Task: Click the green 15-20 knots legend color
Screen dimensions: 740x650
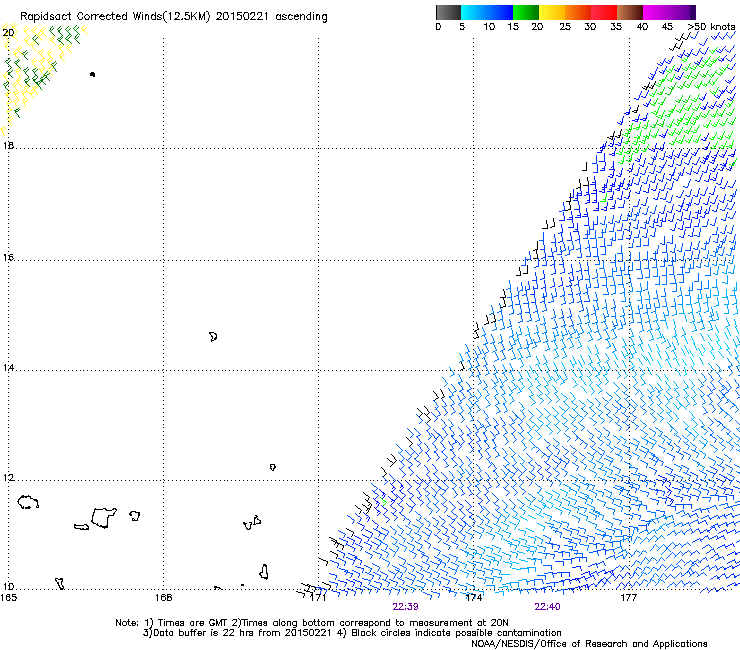Action: (x=526, y=12)
